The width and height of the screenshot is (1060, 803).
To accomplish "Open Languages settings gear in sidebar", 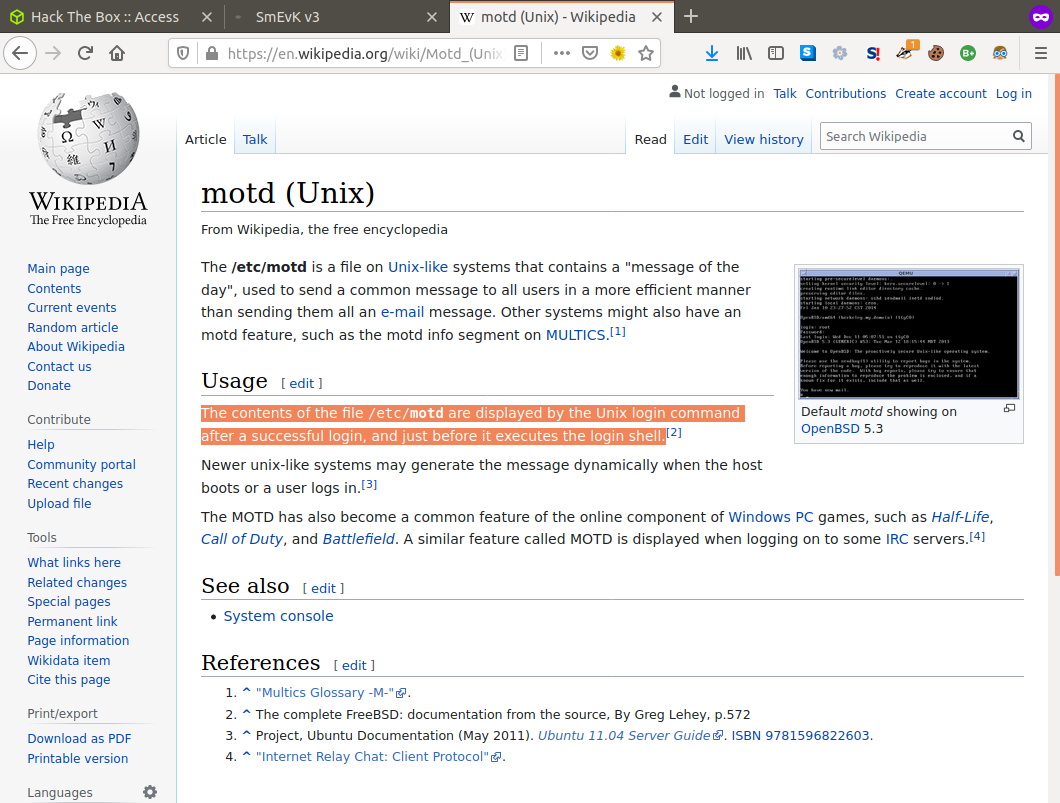I will click(150, 792).
